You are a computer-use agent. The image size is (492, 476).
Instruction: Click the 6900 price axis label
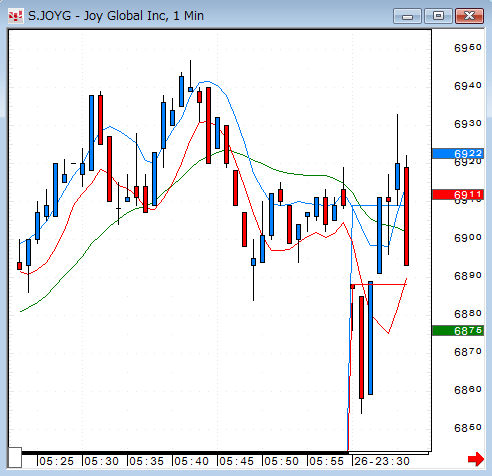point(468,238)
